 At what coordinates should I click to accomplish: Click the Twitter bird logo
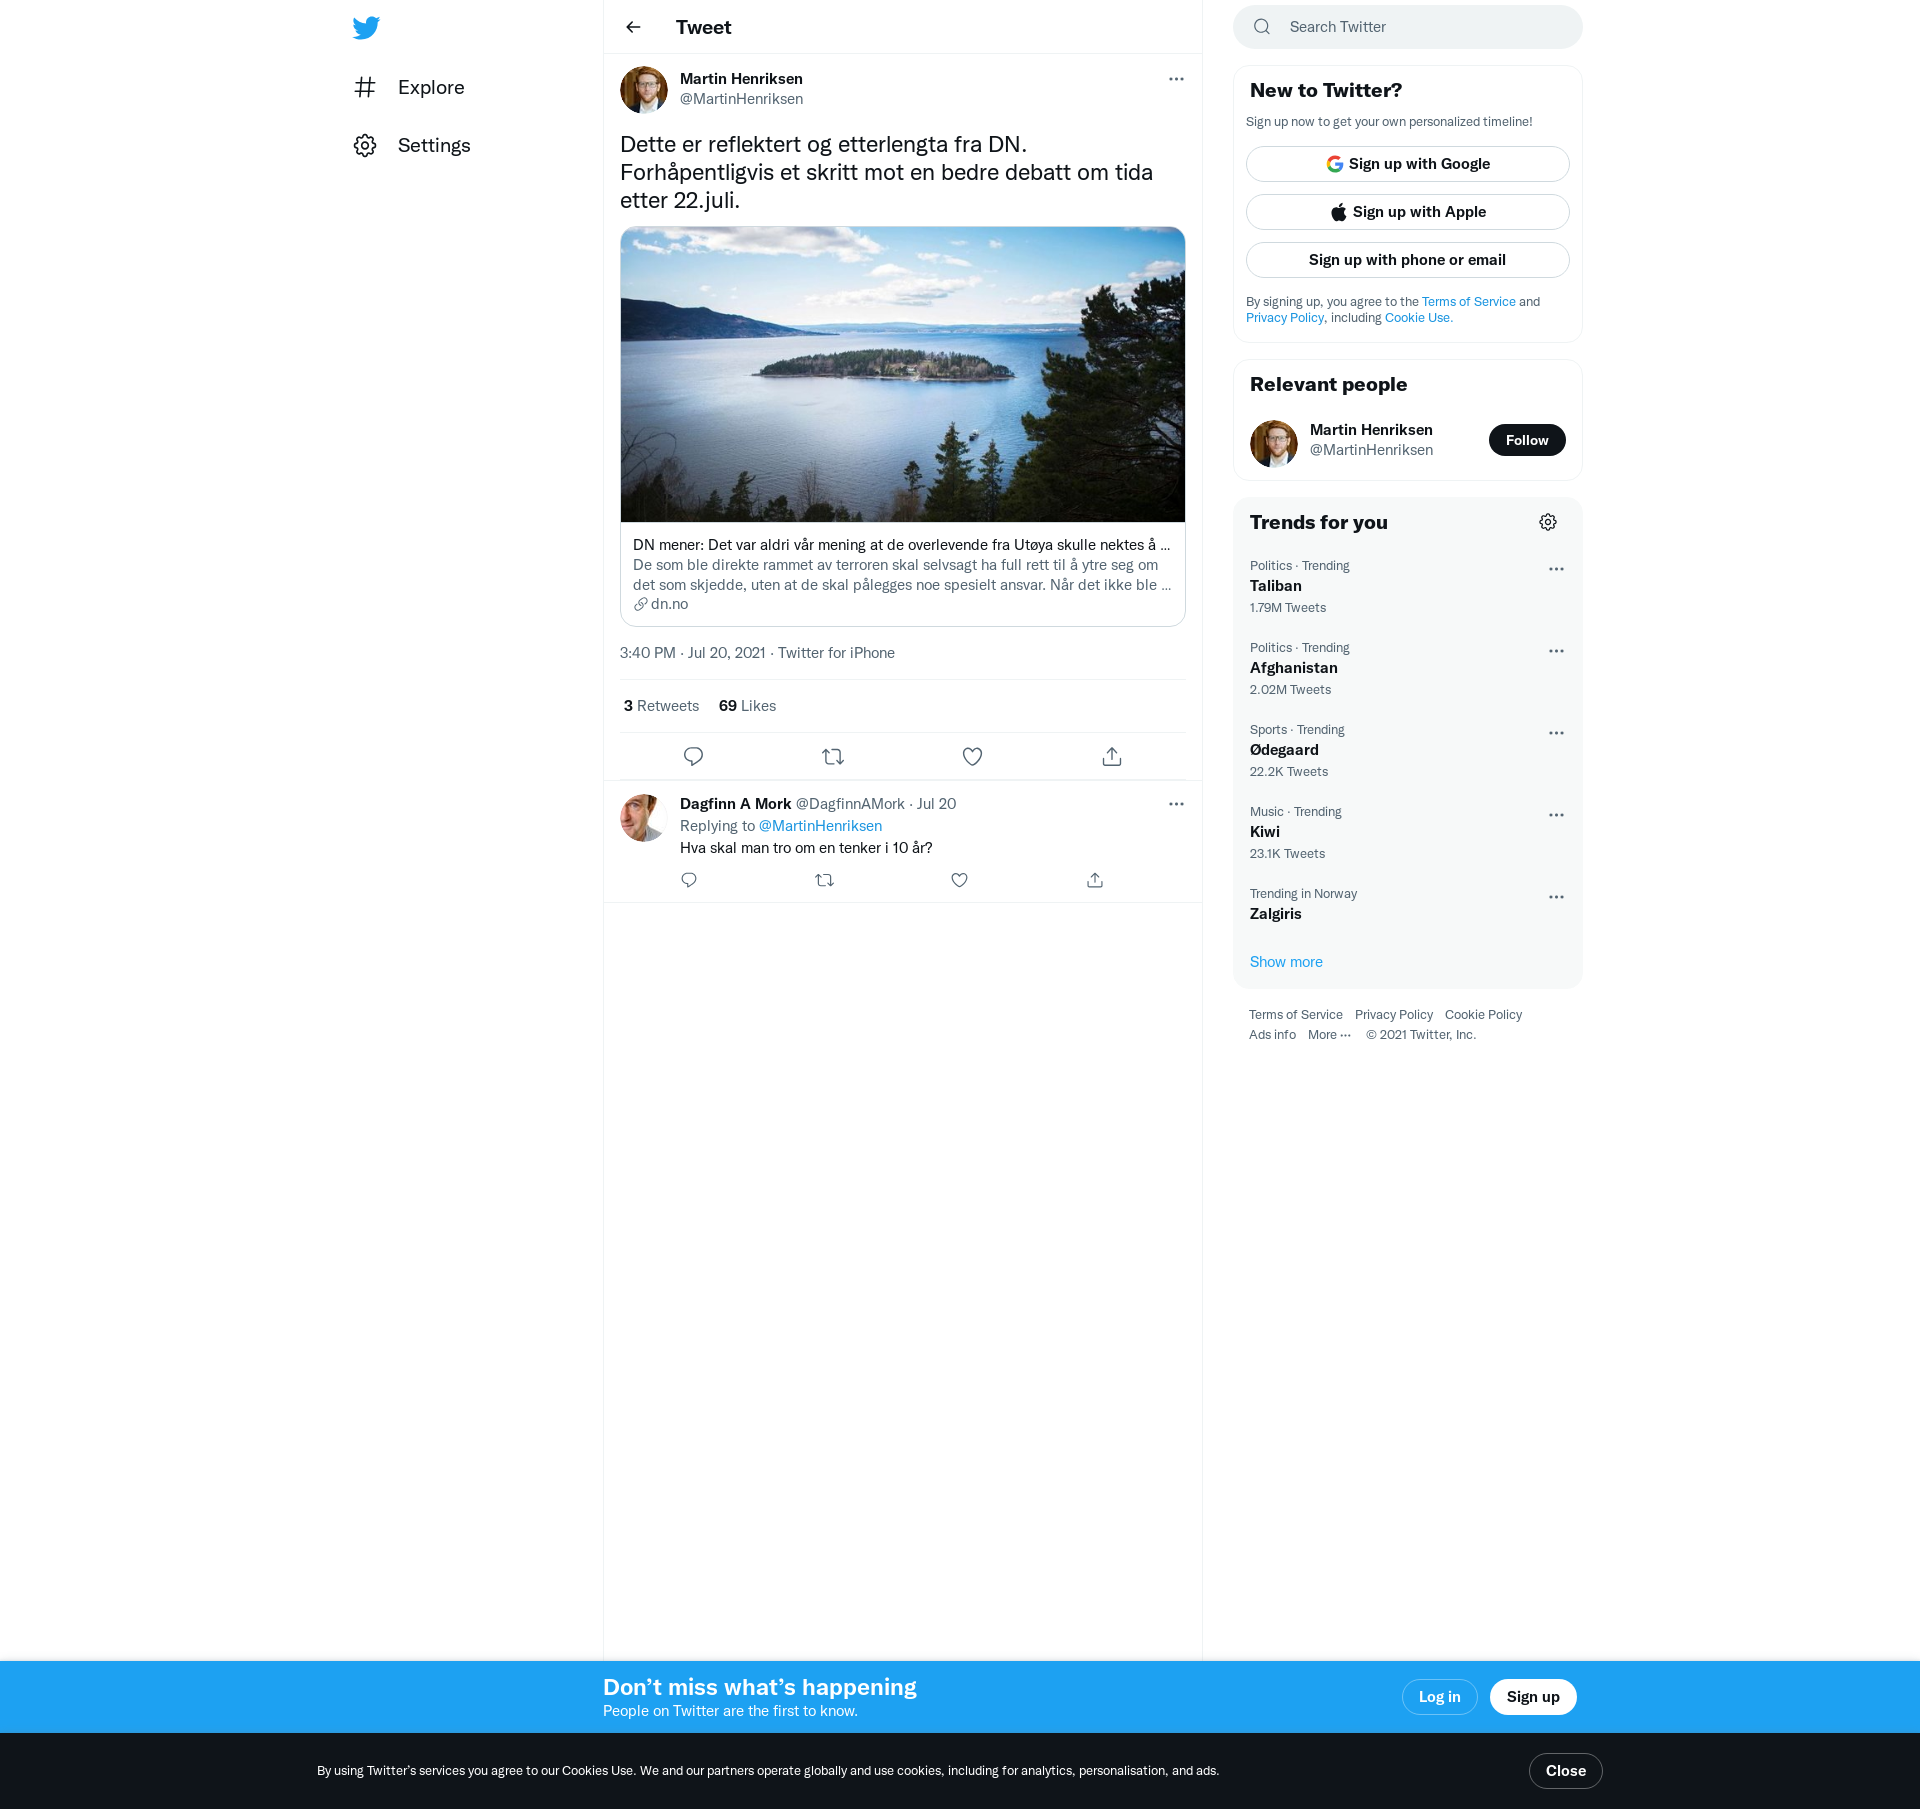[366, 28]
